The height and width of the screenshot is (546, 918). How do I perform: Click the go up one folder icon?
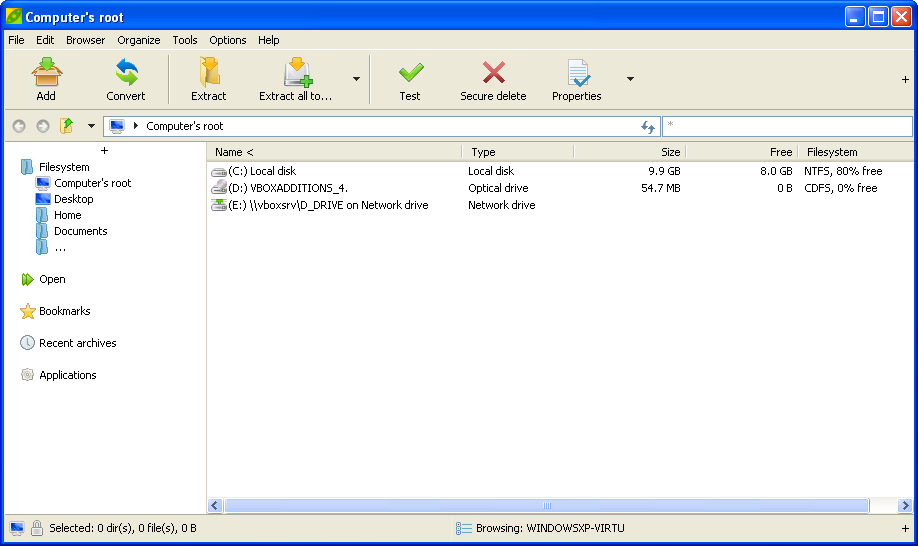(67, 125)
